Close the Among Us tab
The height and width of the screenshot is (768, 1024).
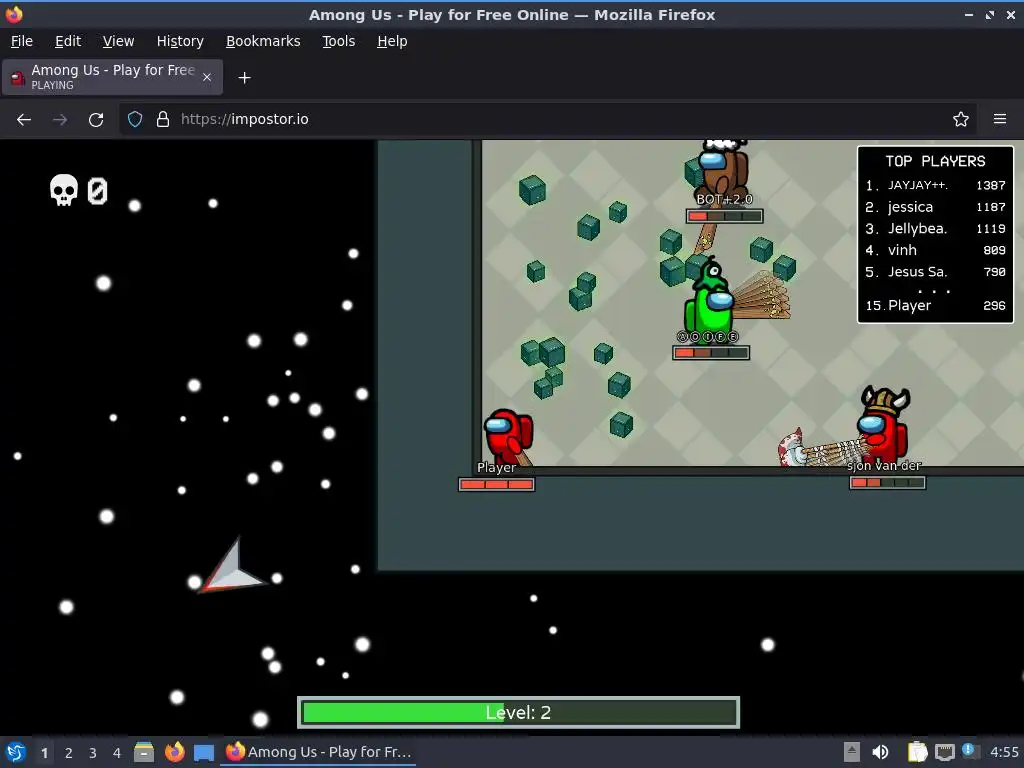[x=206, y=77]
